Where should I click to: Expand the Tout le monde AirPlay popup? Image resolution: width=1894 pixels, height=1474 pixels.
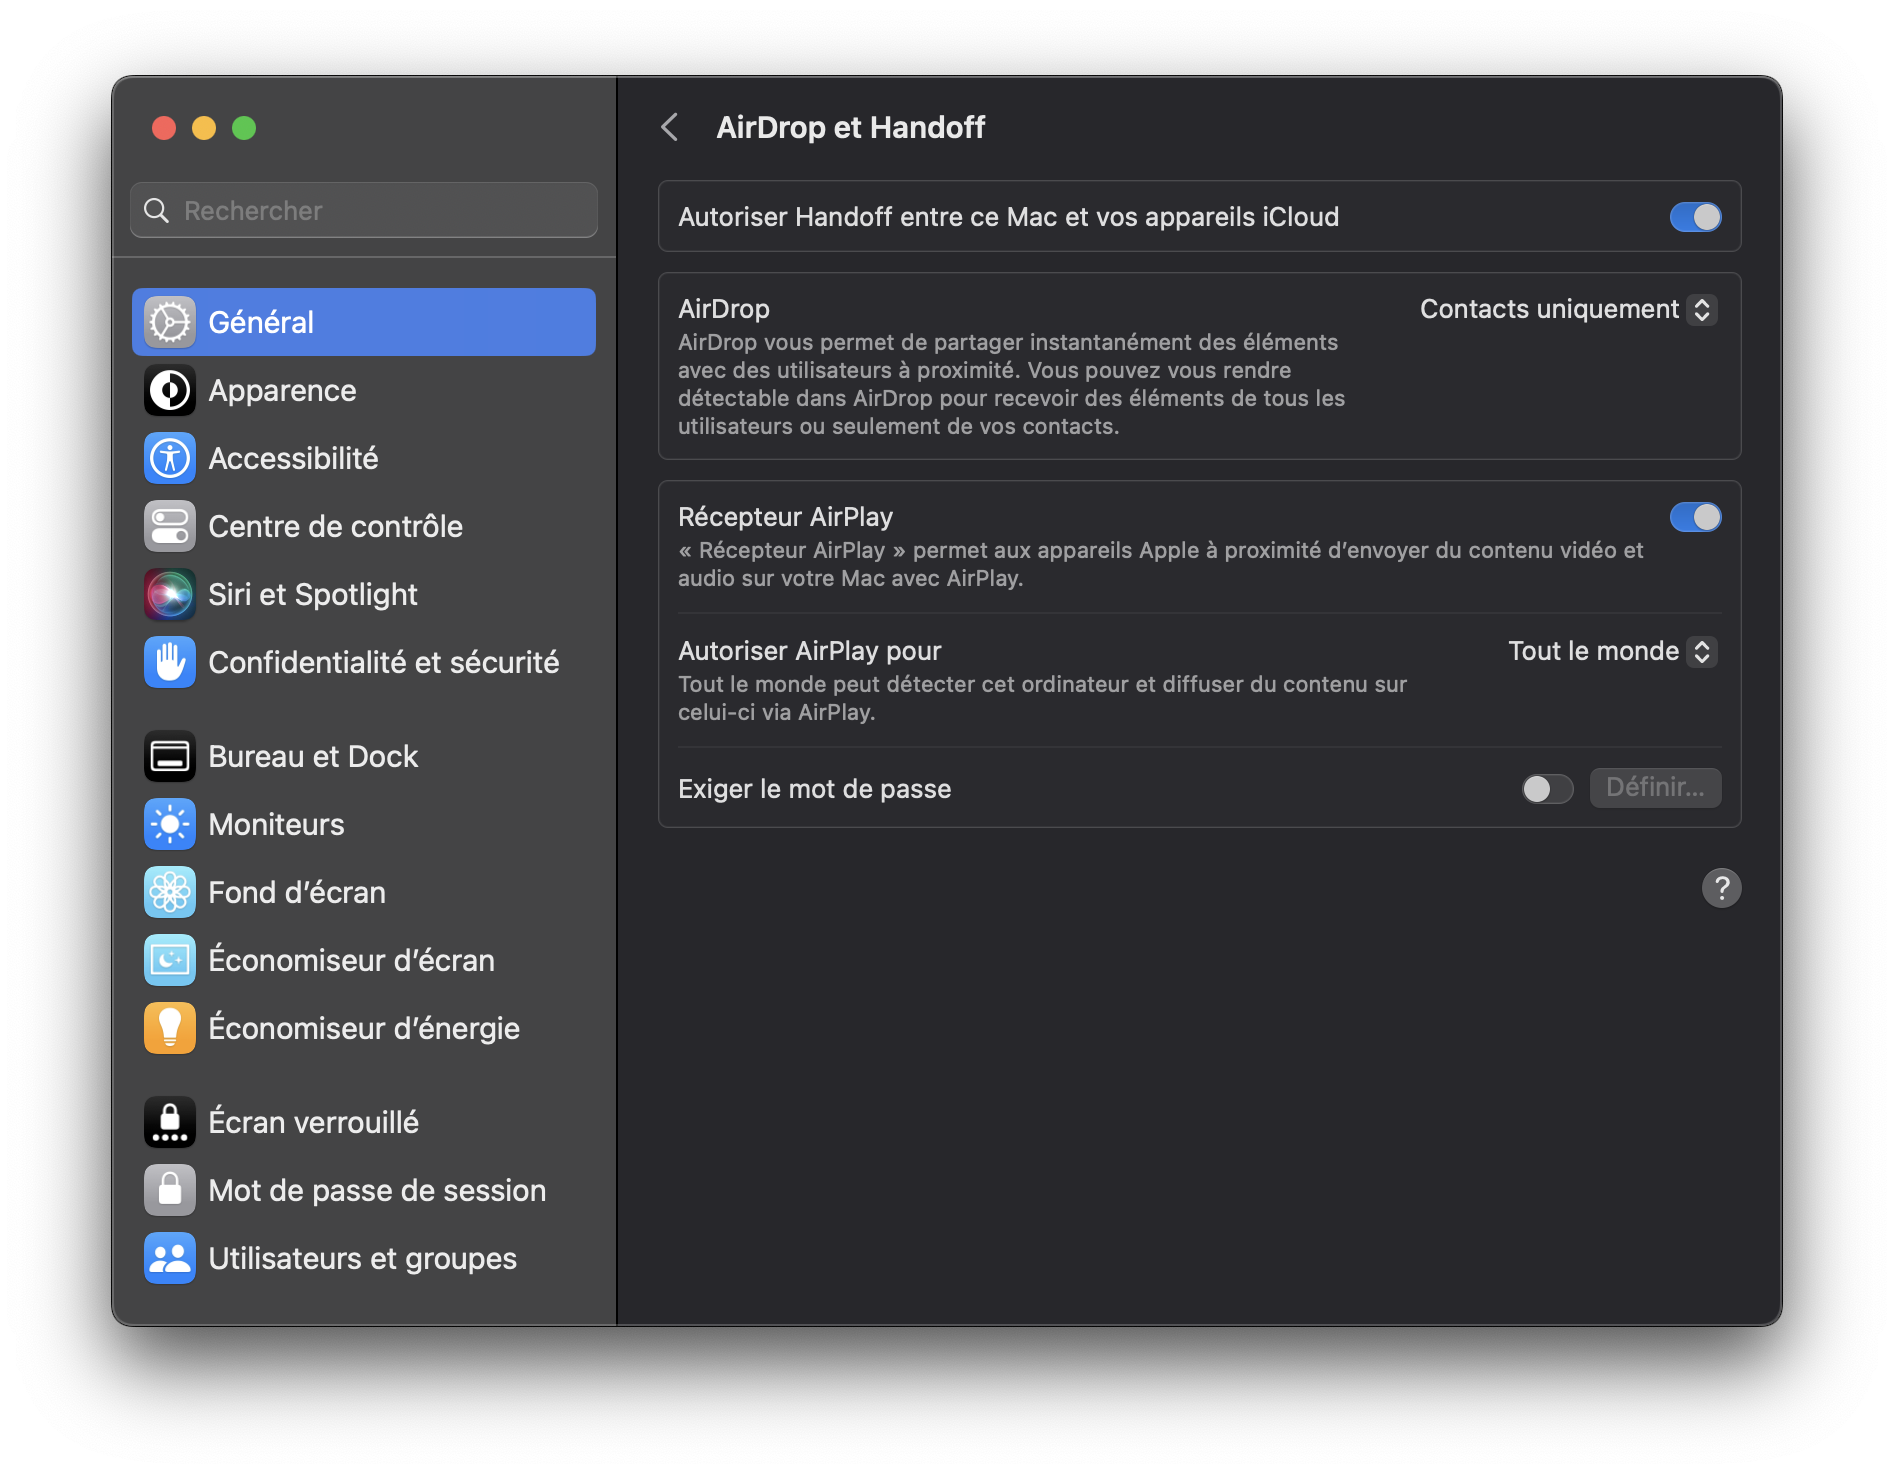(1612, 652)
